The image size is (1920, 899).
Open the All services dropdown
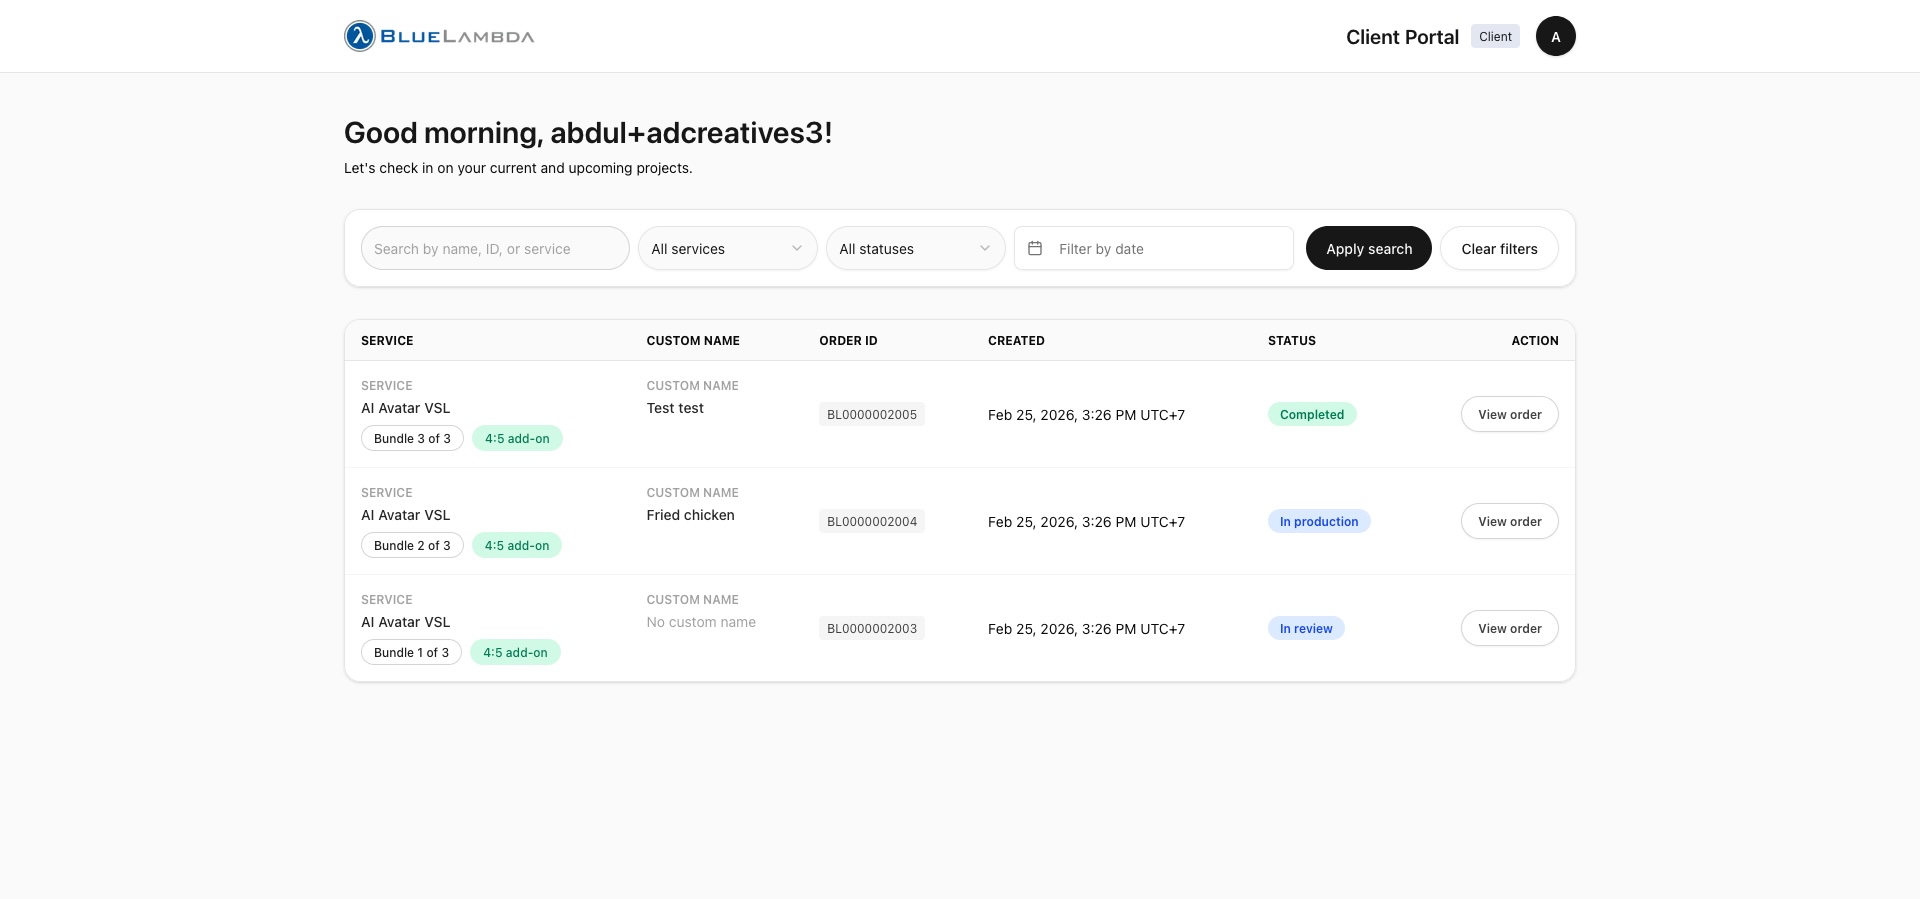(x=727, y=248)
